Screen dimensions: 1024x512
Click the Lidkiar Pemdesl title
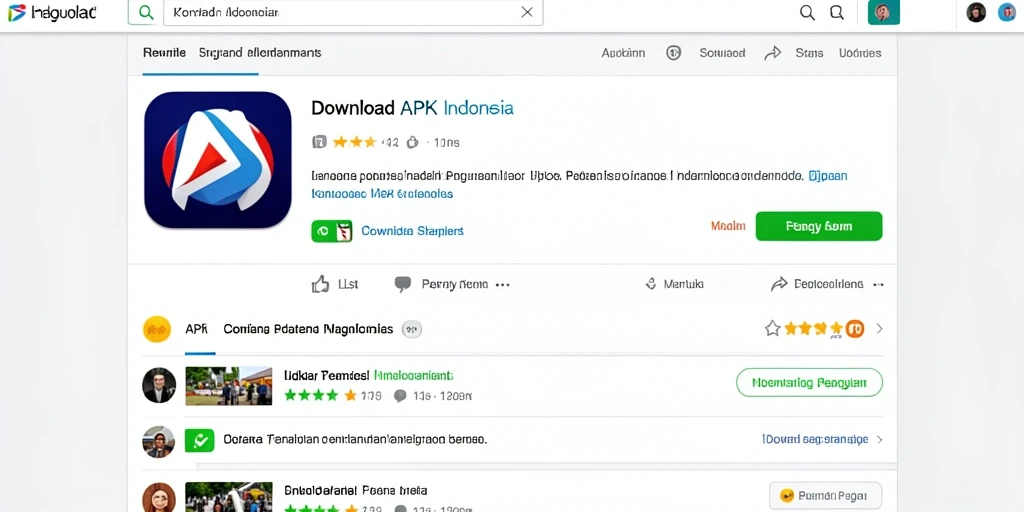[x=368, y=376]
